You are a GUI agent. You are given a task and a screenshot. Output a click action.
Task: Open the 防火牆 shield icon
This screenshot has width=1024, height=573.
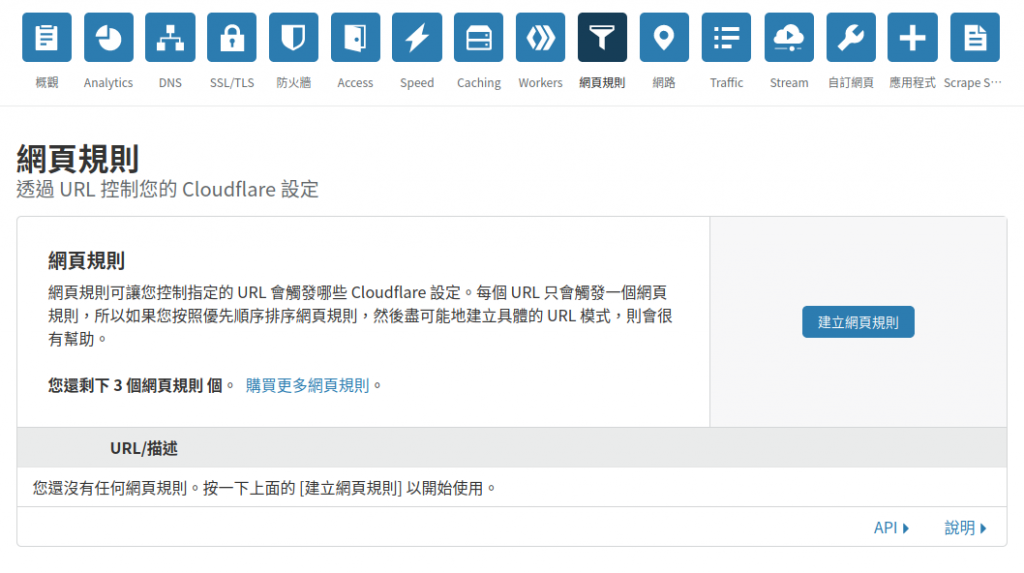click(x=293, y=37)
